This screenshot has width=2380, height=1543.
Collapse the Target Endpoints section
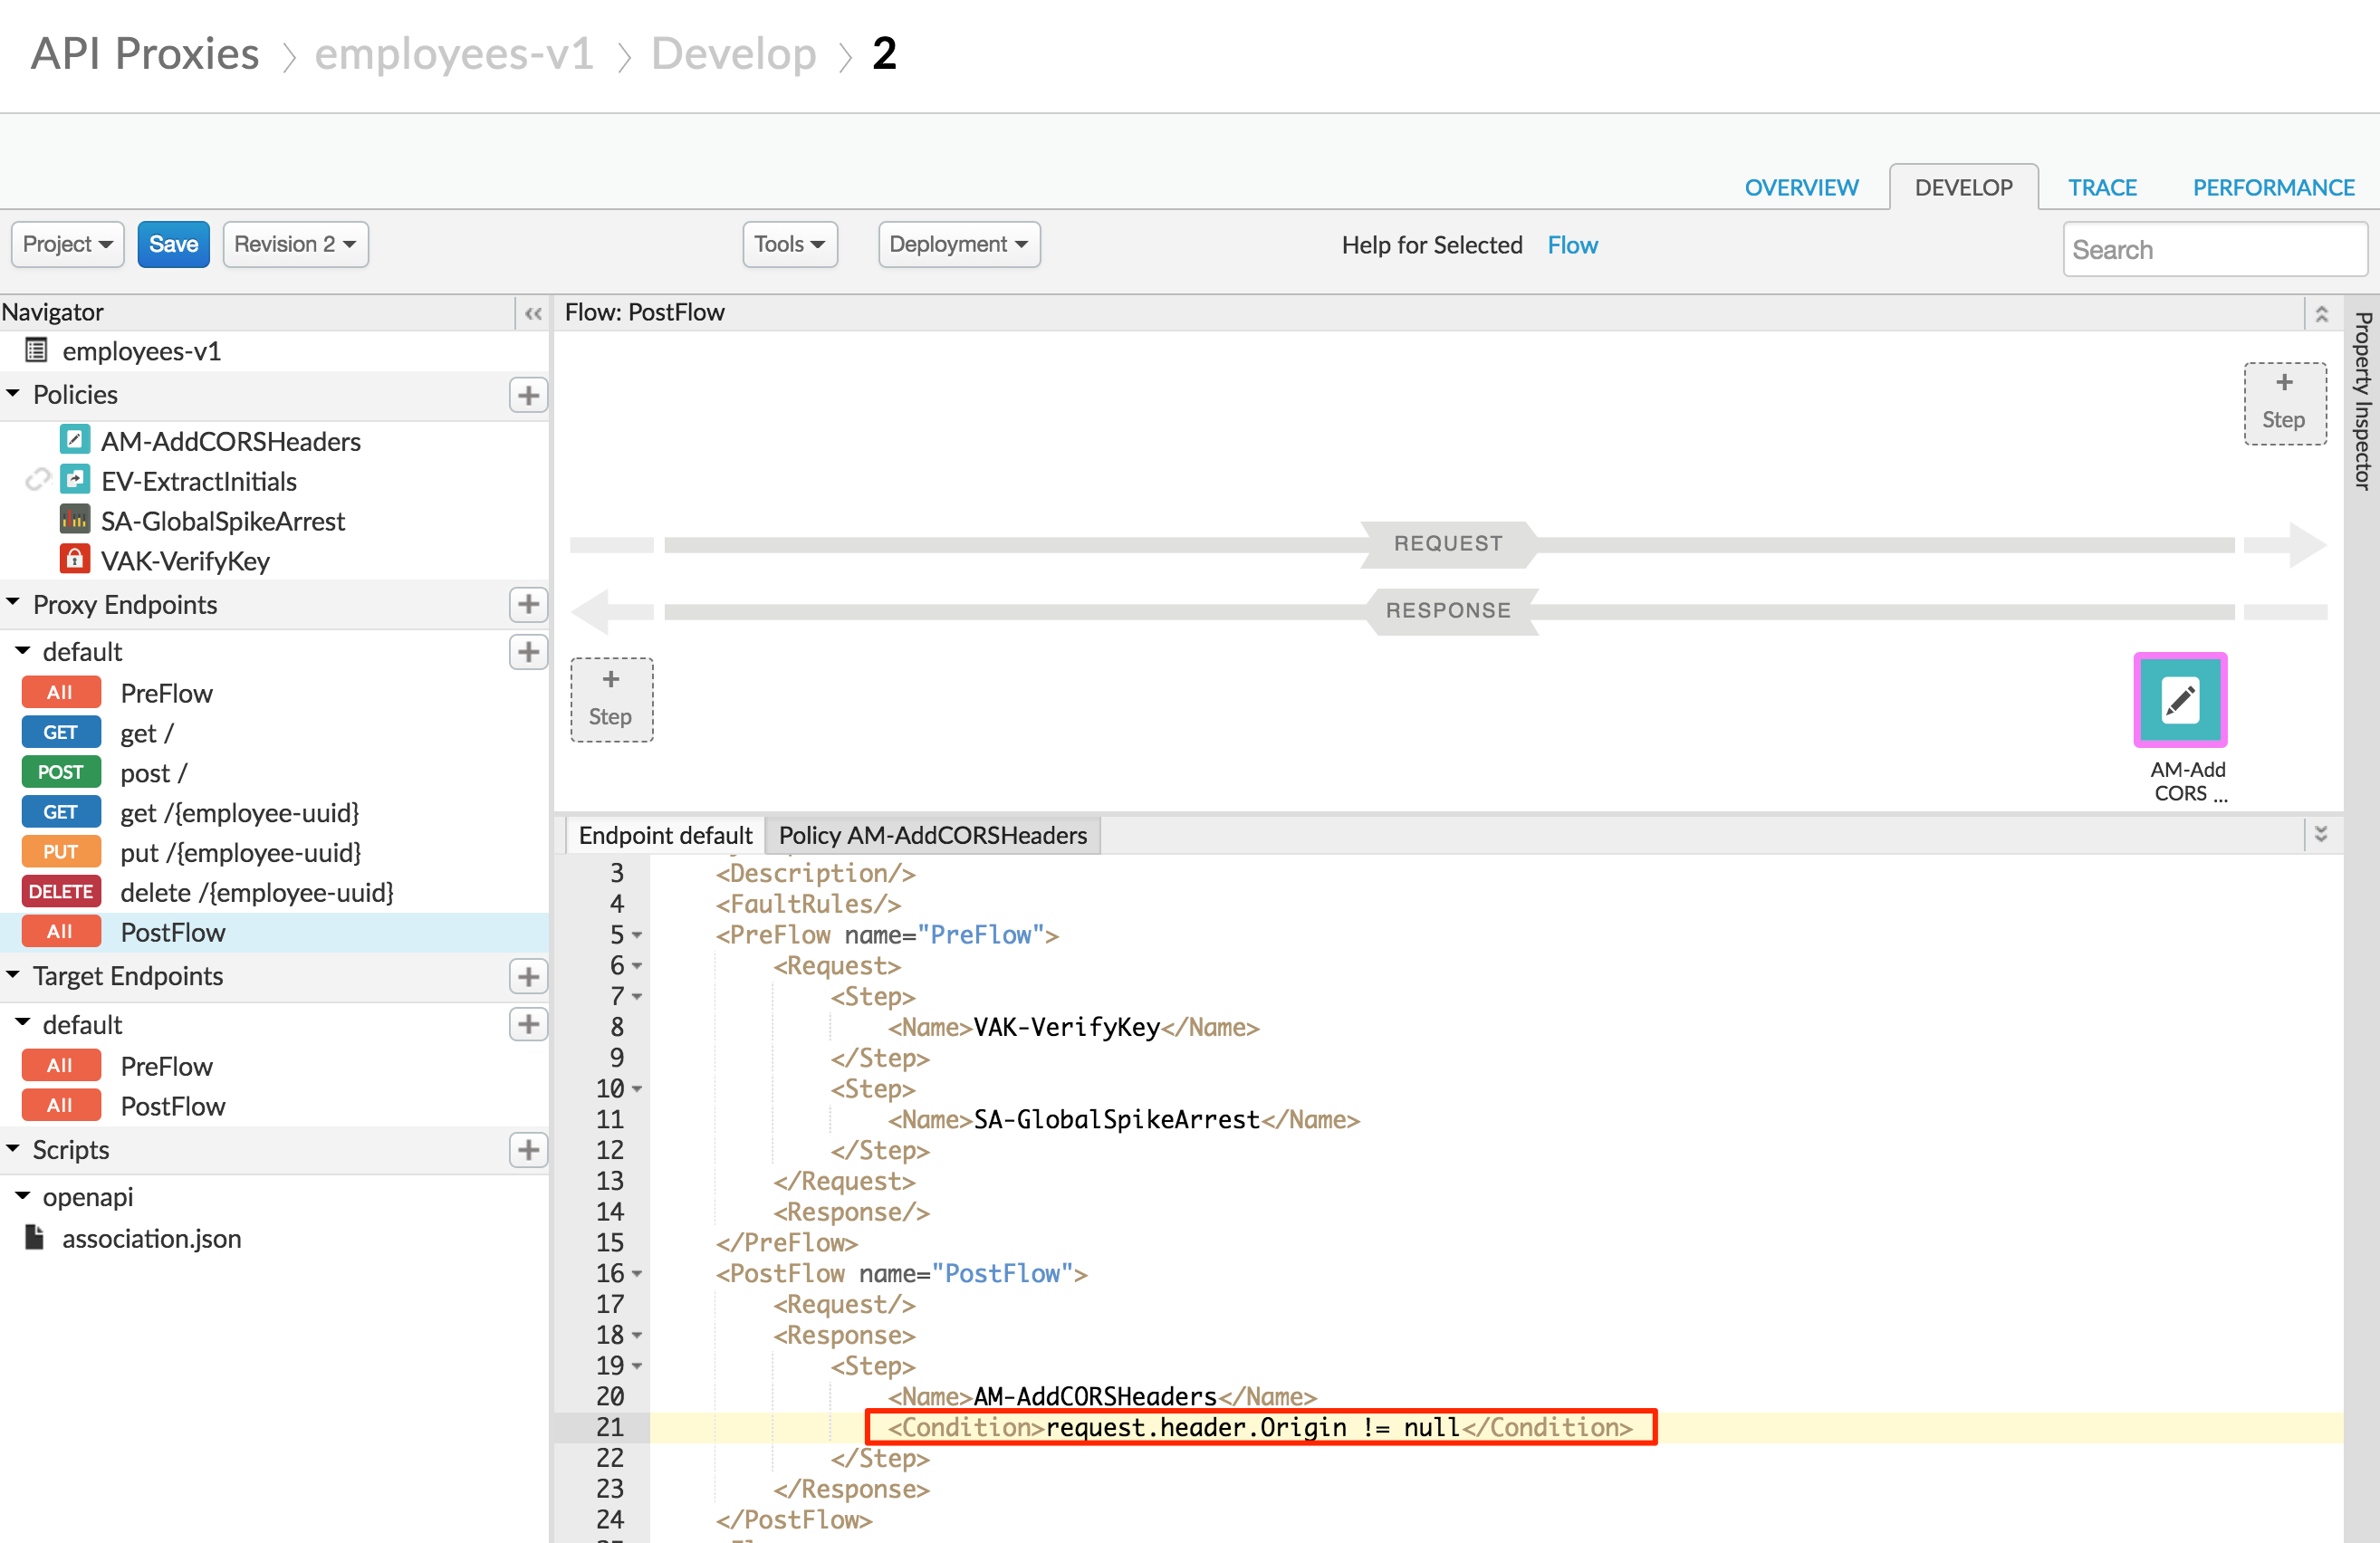click(13, 975)
